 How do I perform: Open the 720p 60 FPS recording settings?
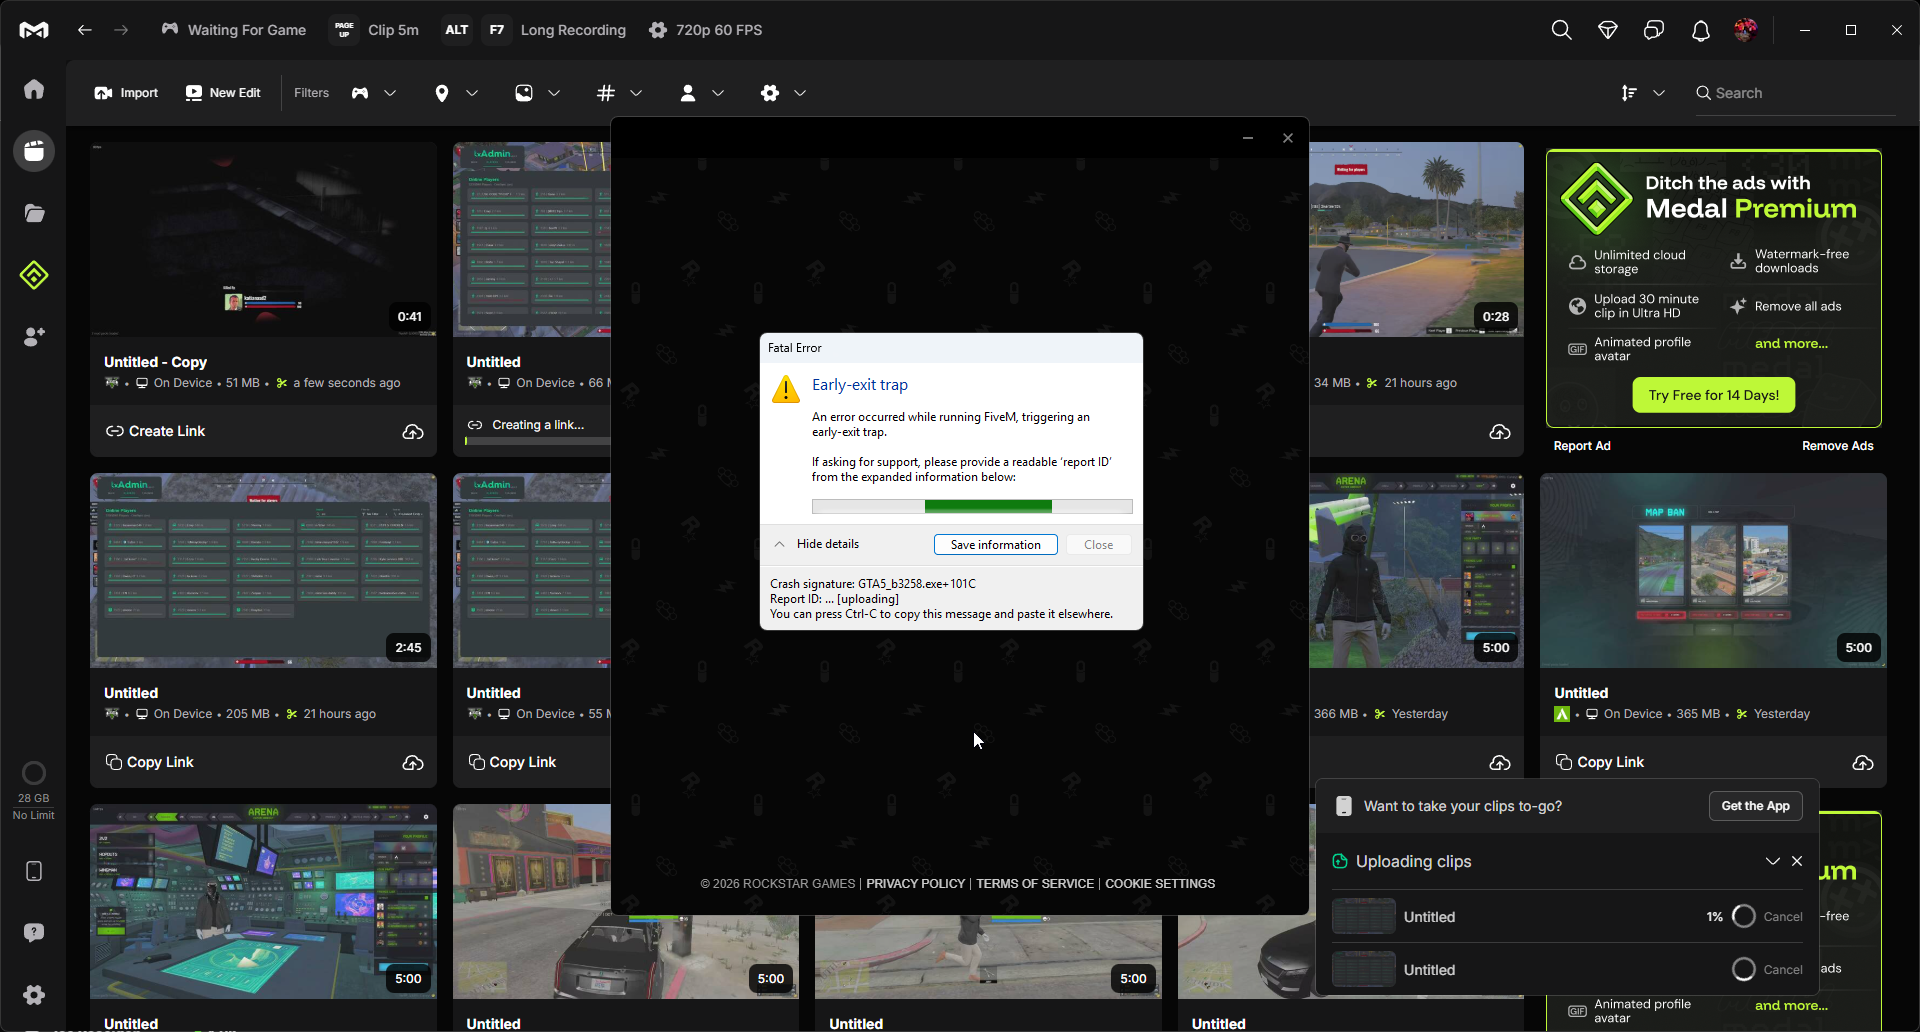[705, 30]
